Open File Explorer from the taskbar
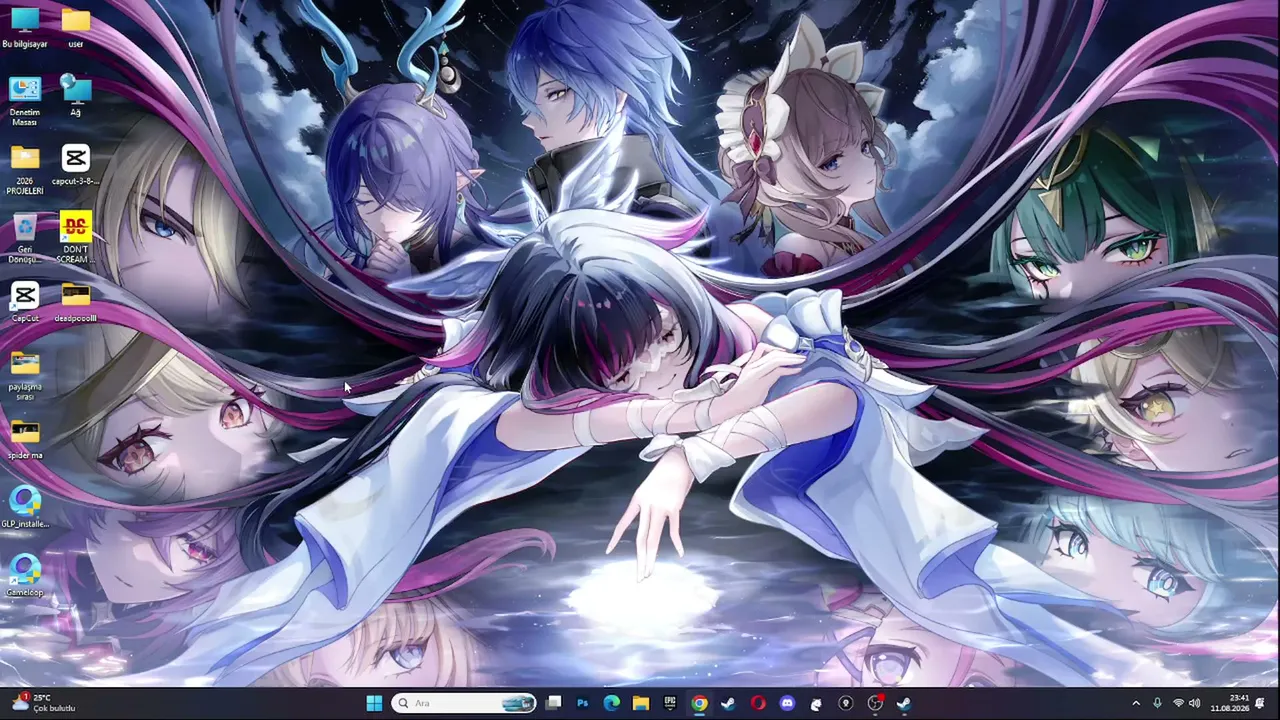Screen dimensions: 1280x720 pos(641,703)
